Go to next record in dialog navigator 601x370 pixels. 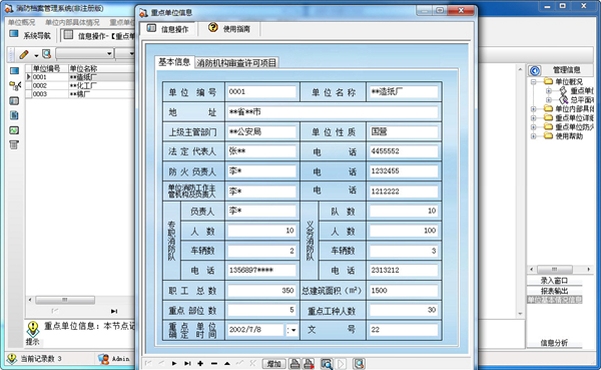(x=174, y=363)
